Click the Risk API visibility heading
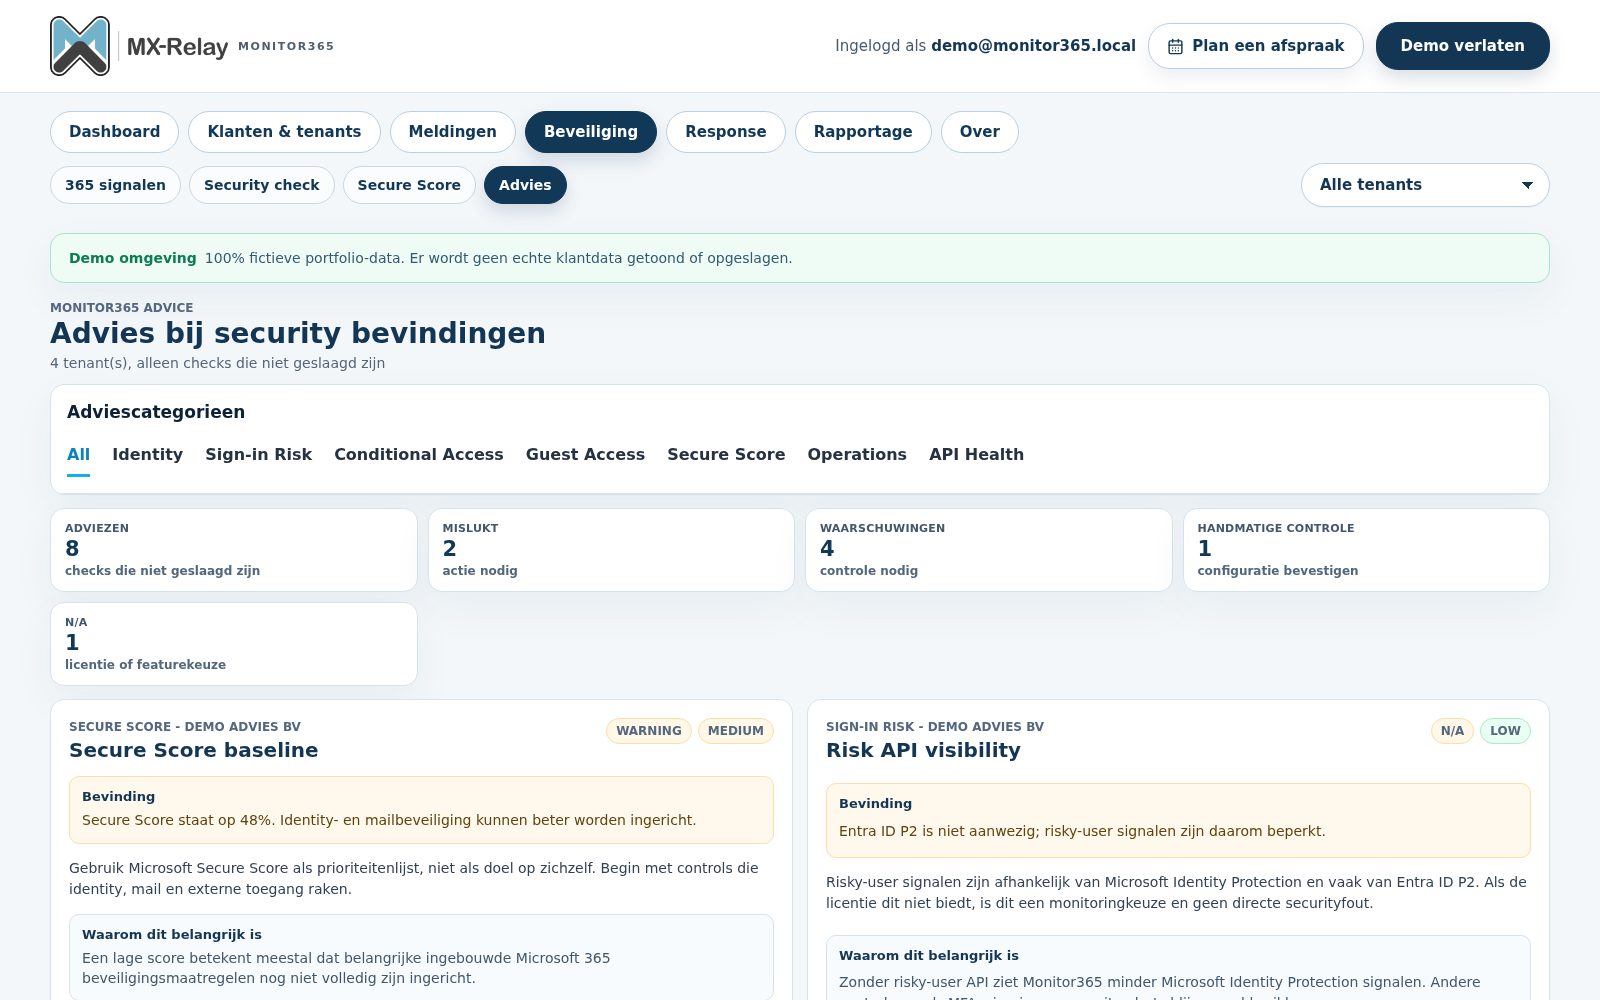Screen dimensions: 1600x1000 tap(923, 750)
